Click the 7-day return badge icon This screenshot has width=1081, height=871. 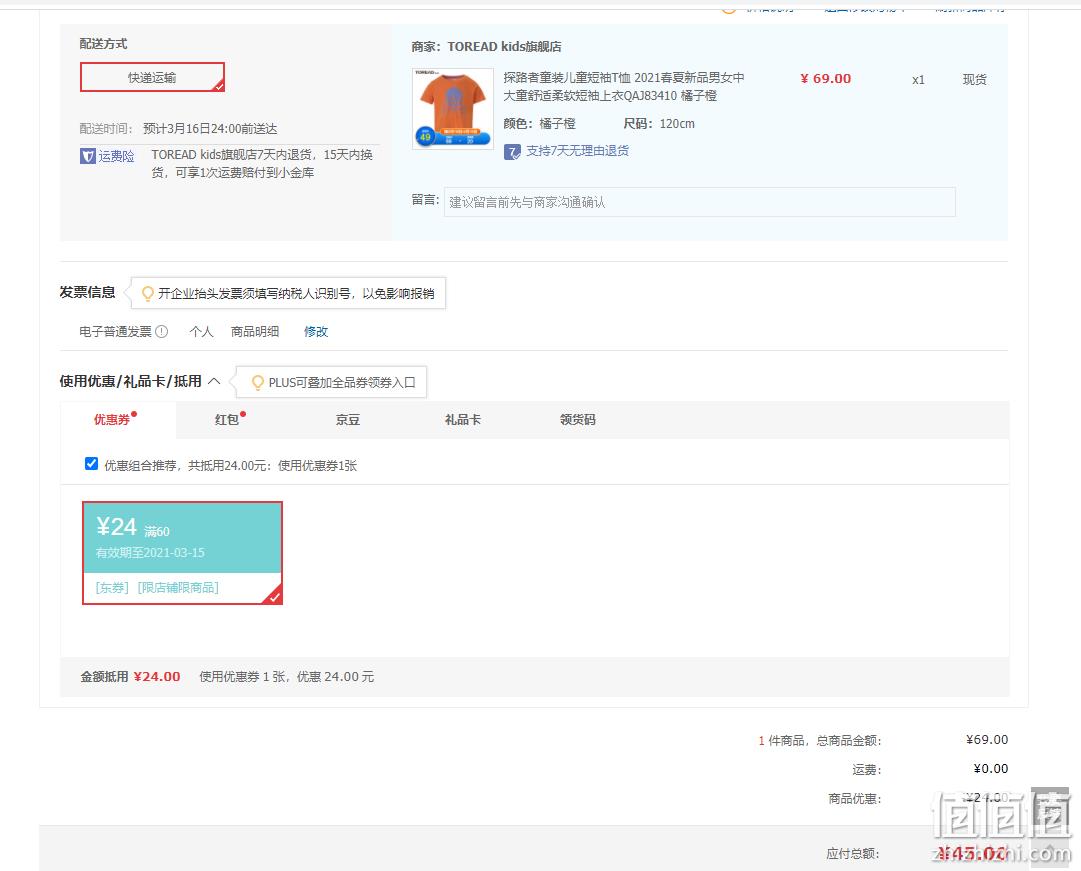[x=512, y=152]
